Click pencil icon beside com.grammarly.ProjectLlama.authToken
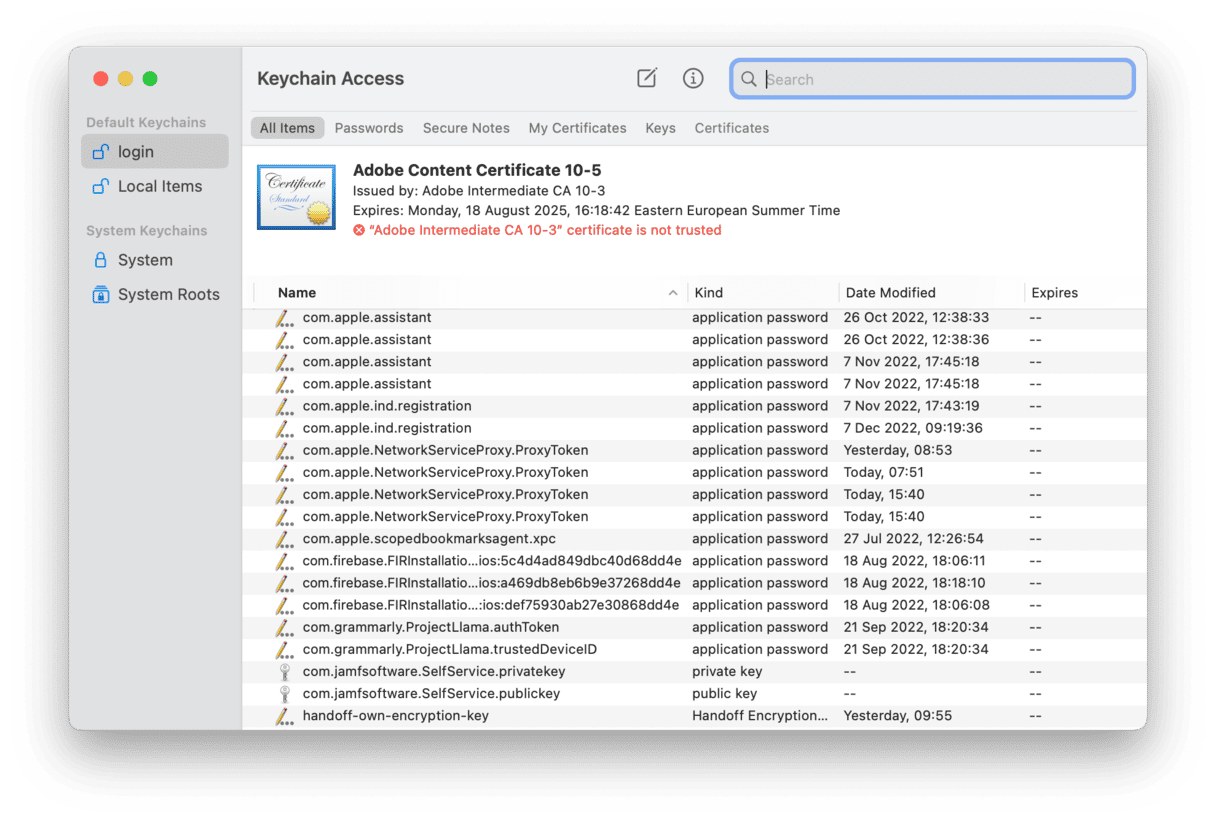Viewport: 1216px width, 821px height. (285, 628)
